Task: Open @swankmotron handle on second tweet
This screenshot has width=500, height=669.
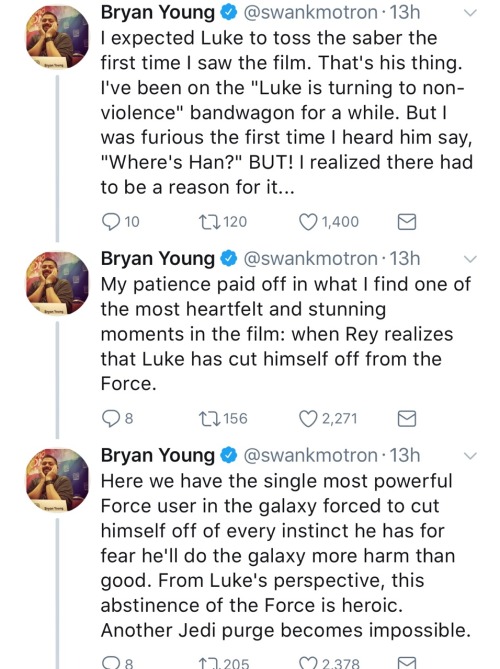Action: coord(310,259)
